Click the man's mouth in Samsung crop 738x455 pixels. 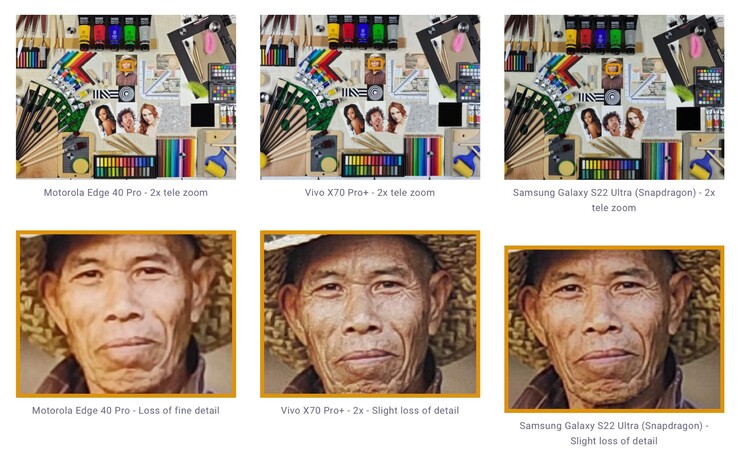(x=609, y=354)
